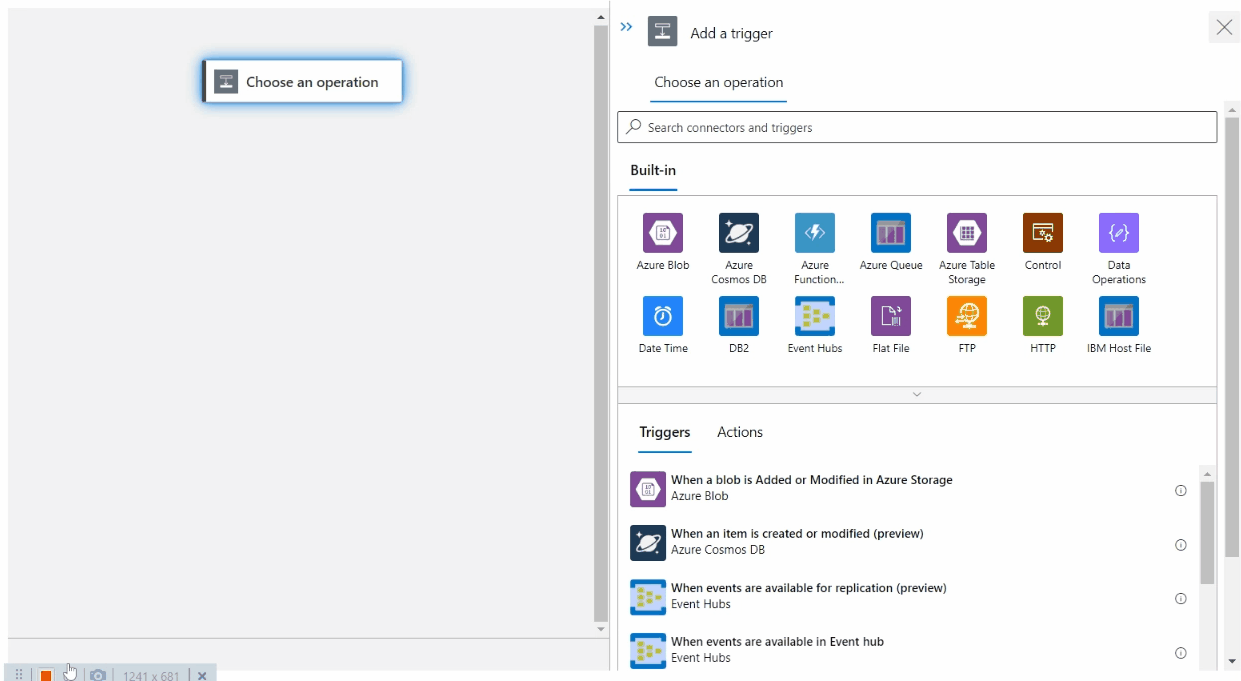Click the Search connectors and triggers field
Image resolution: width=1241 pixels, height=681 pixels.
[917, 127]
